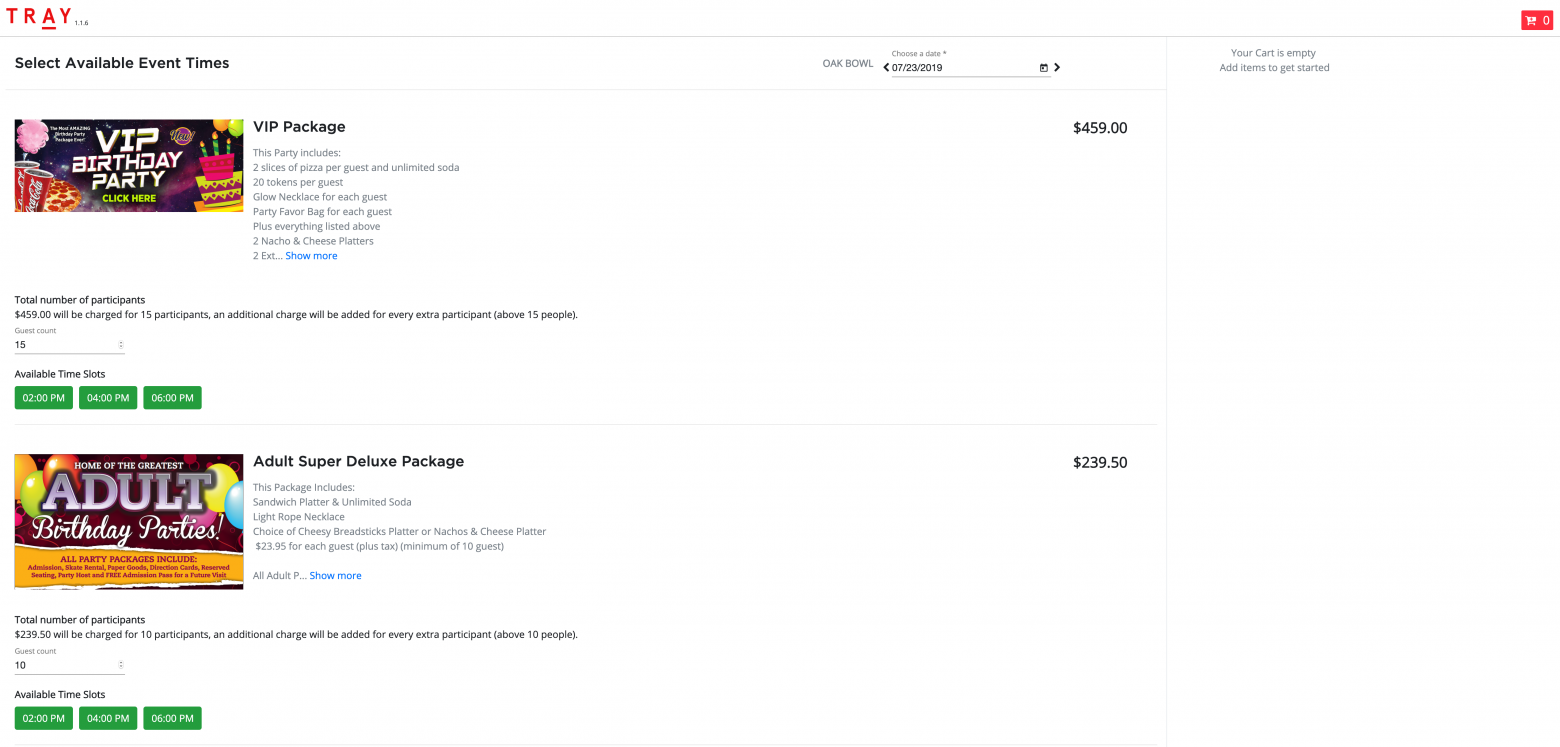Viewport: 1560px width, 747px height.
Task: Advance to next date with right chevron
Action: (1057, 68)
